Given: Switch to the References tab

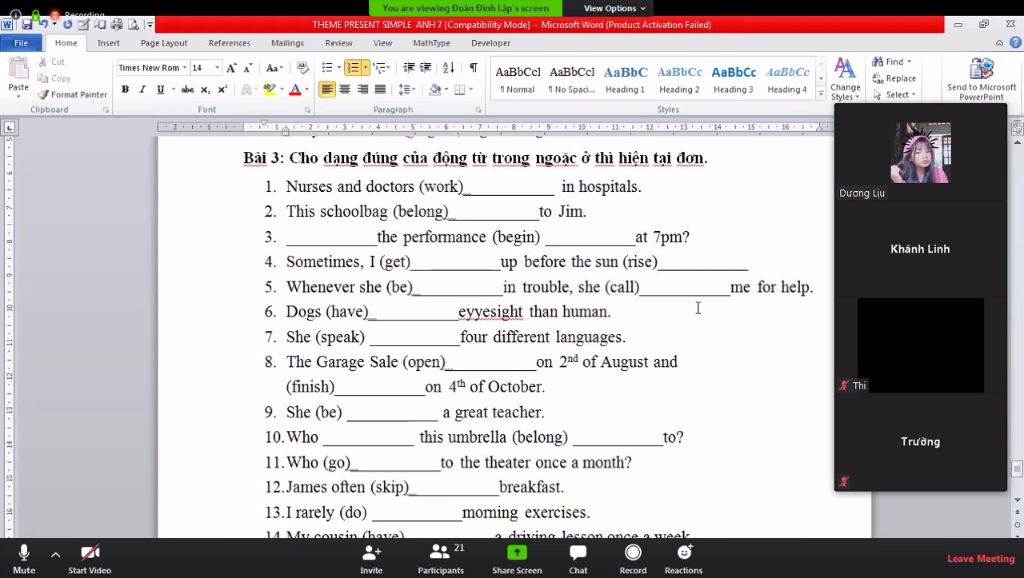Looking at the screenshot, I should 229,43.
